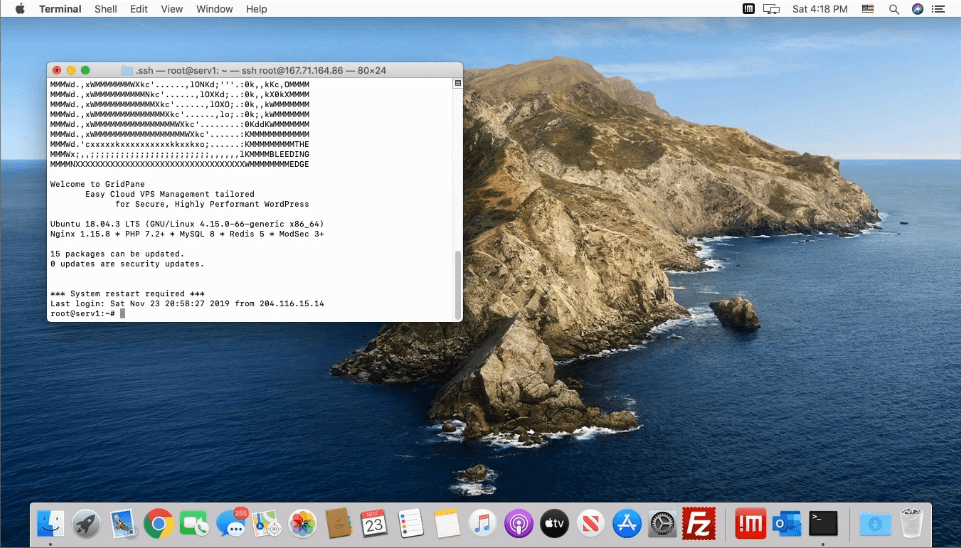
Task: Open Calendar showing Nov 23
Action: pos(374,524)
